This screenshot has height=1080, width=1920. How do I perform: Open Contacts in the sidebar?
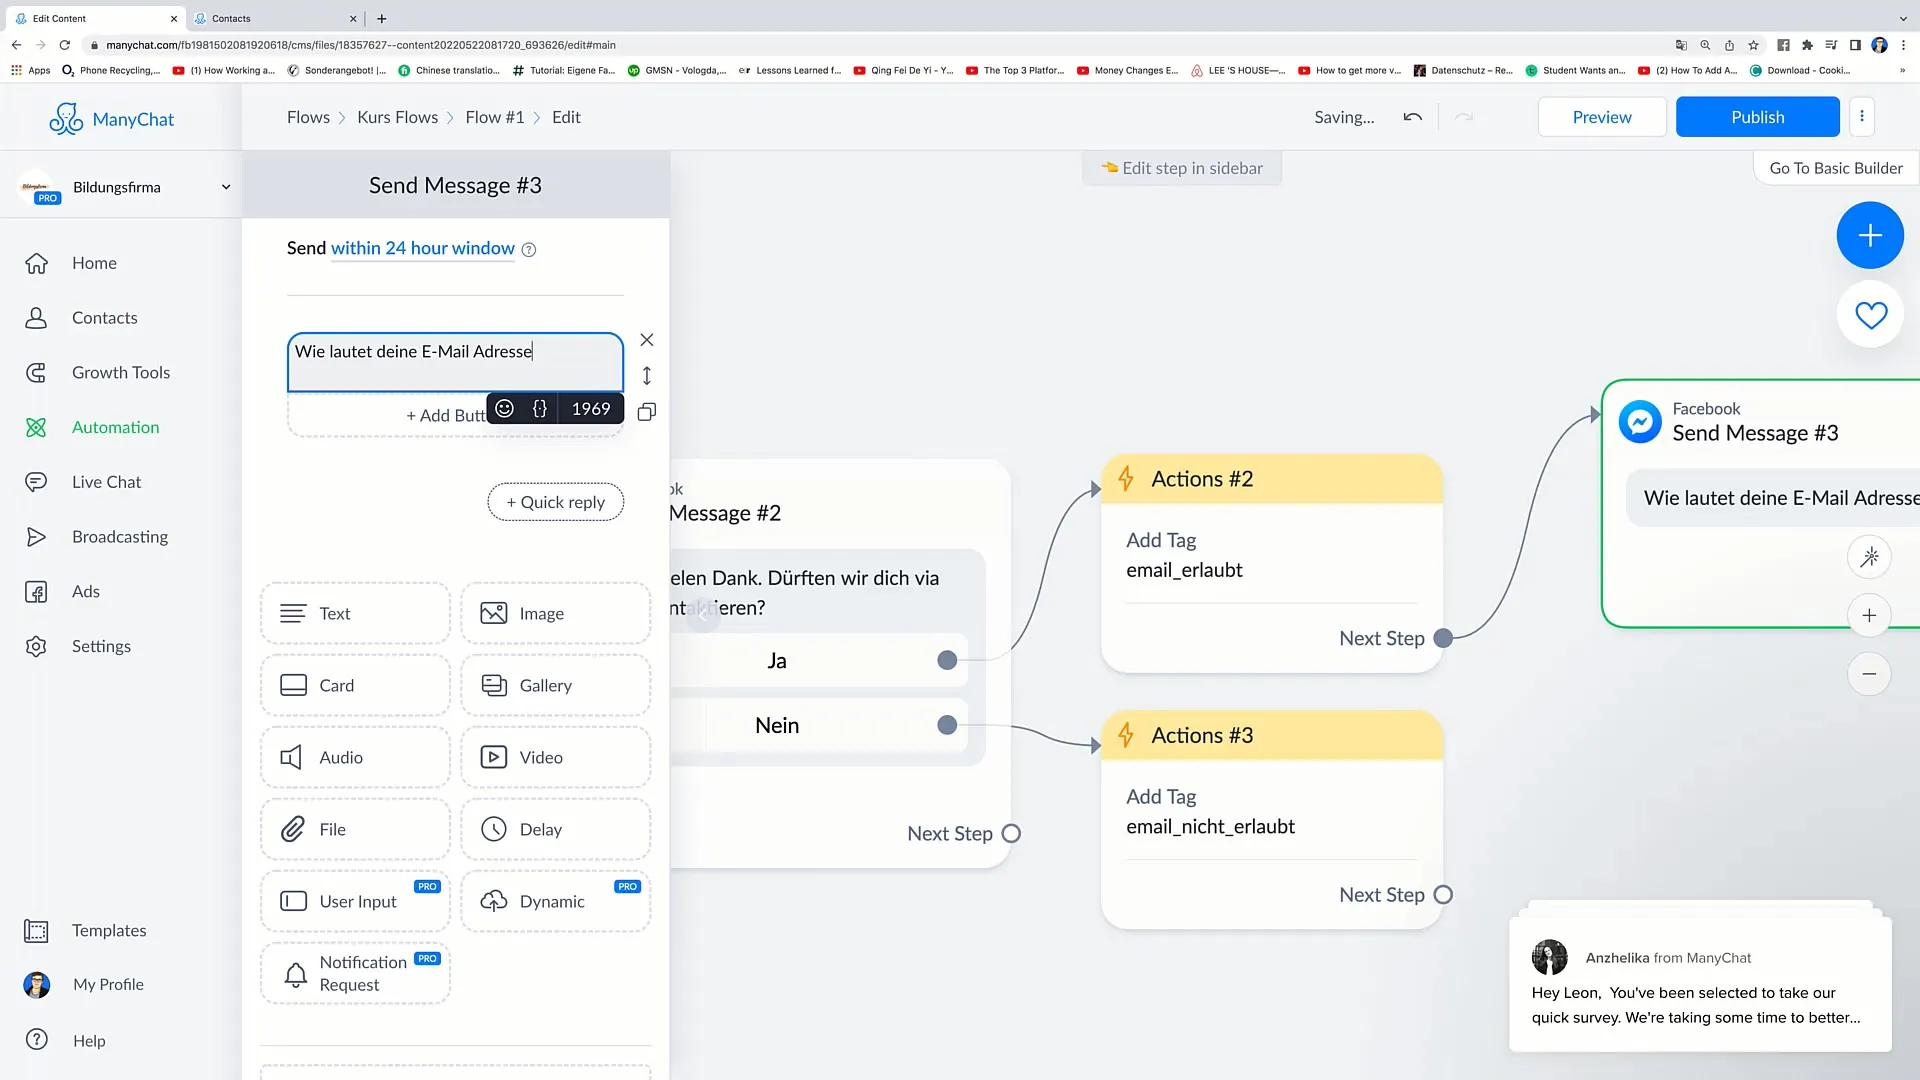click(x=104, y=318)
